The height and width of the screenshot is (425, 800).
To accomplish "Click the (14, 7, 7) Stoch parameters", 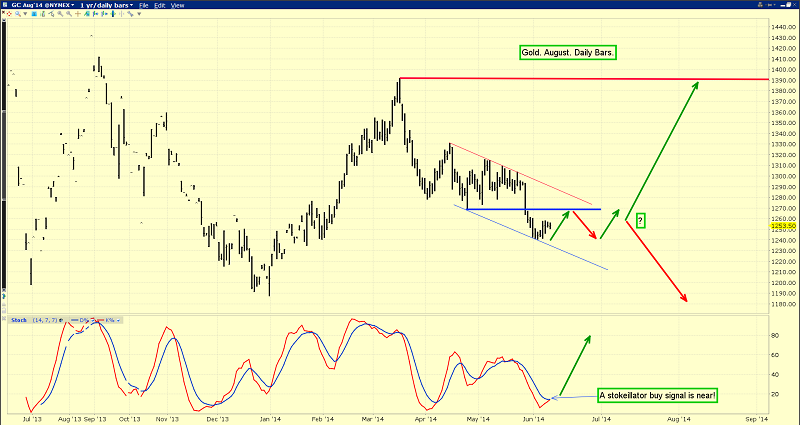I will pyautogui.click(x=45, y=320).
